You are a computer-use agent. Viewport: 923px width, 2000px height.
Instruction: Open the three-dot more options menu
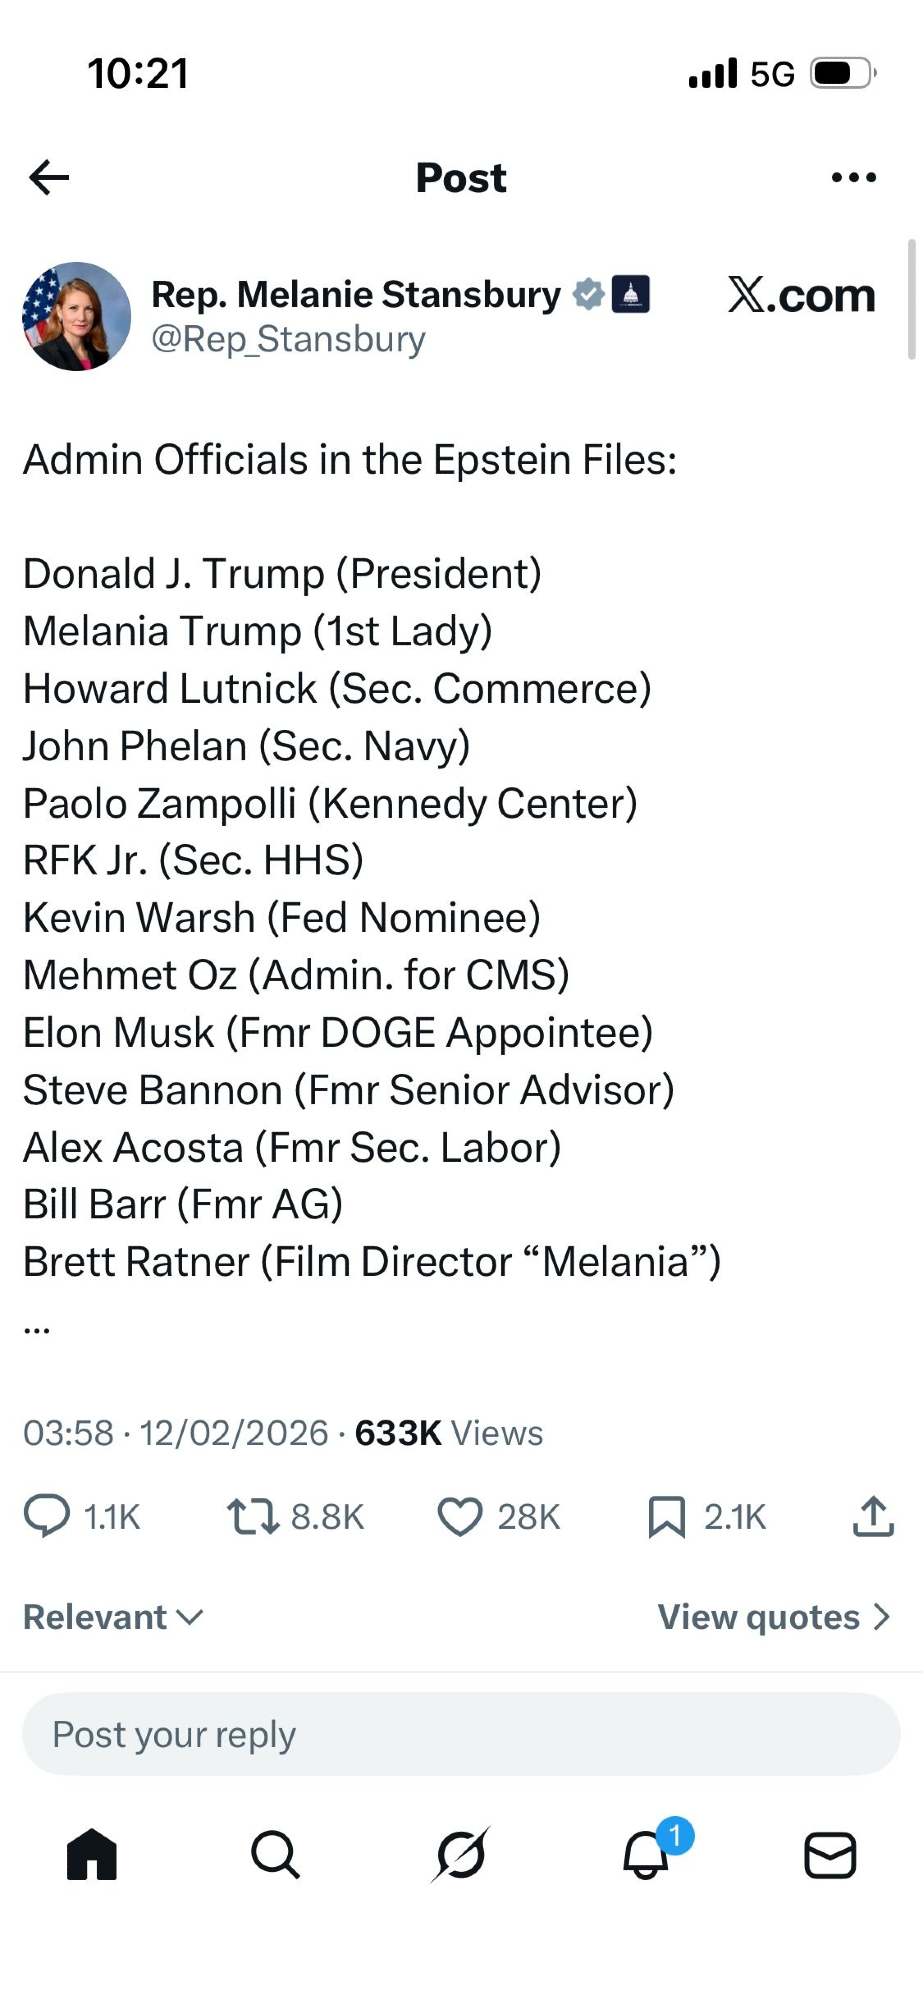pyautogui.click(x=853, y=178)
